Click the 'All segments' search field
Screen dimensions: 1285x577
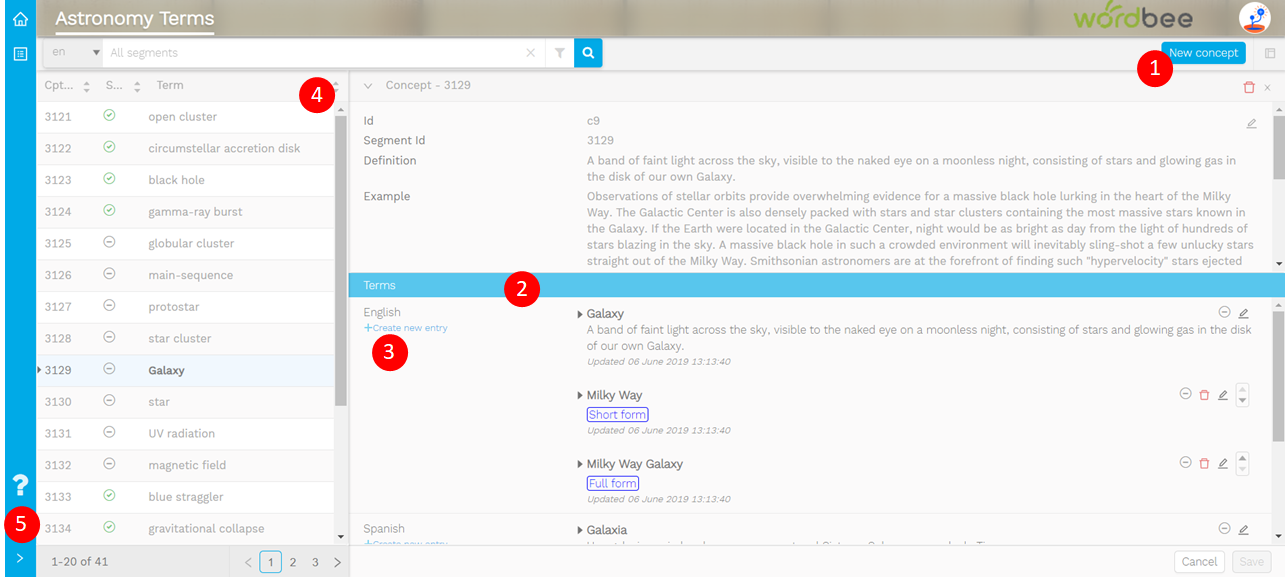click(x=315, y=53)
